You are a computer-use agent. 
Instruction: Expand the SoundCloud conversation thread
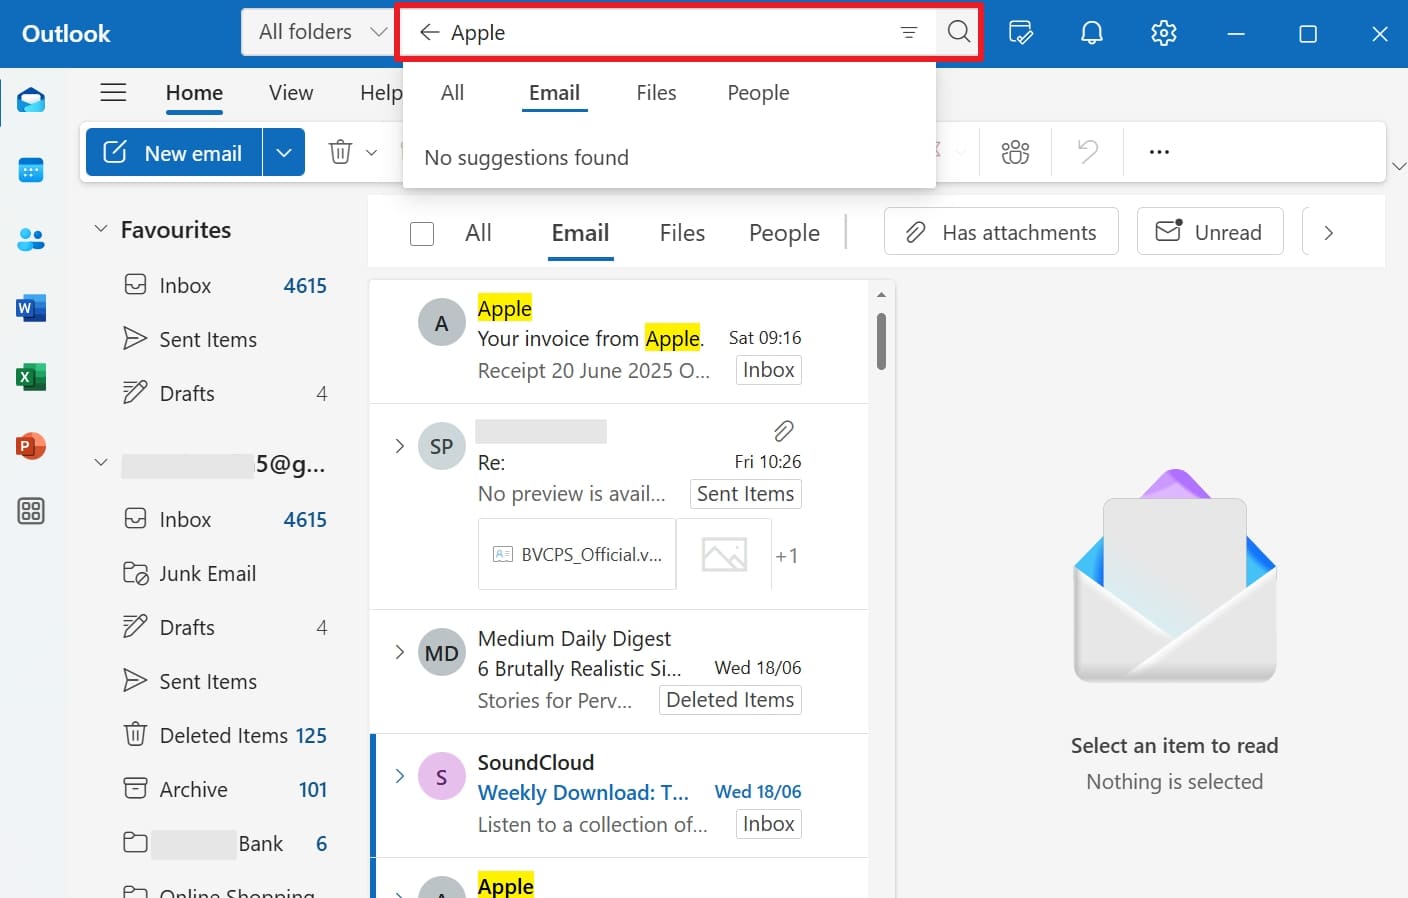pos(399,775)
